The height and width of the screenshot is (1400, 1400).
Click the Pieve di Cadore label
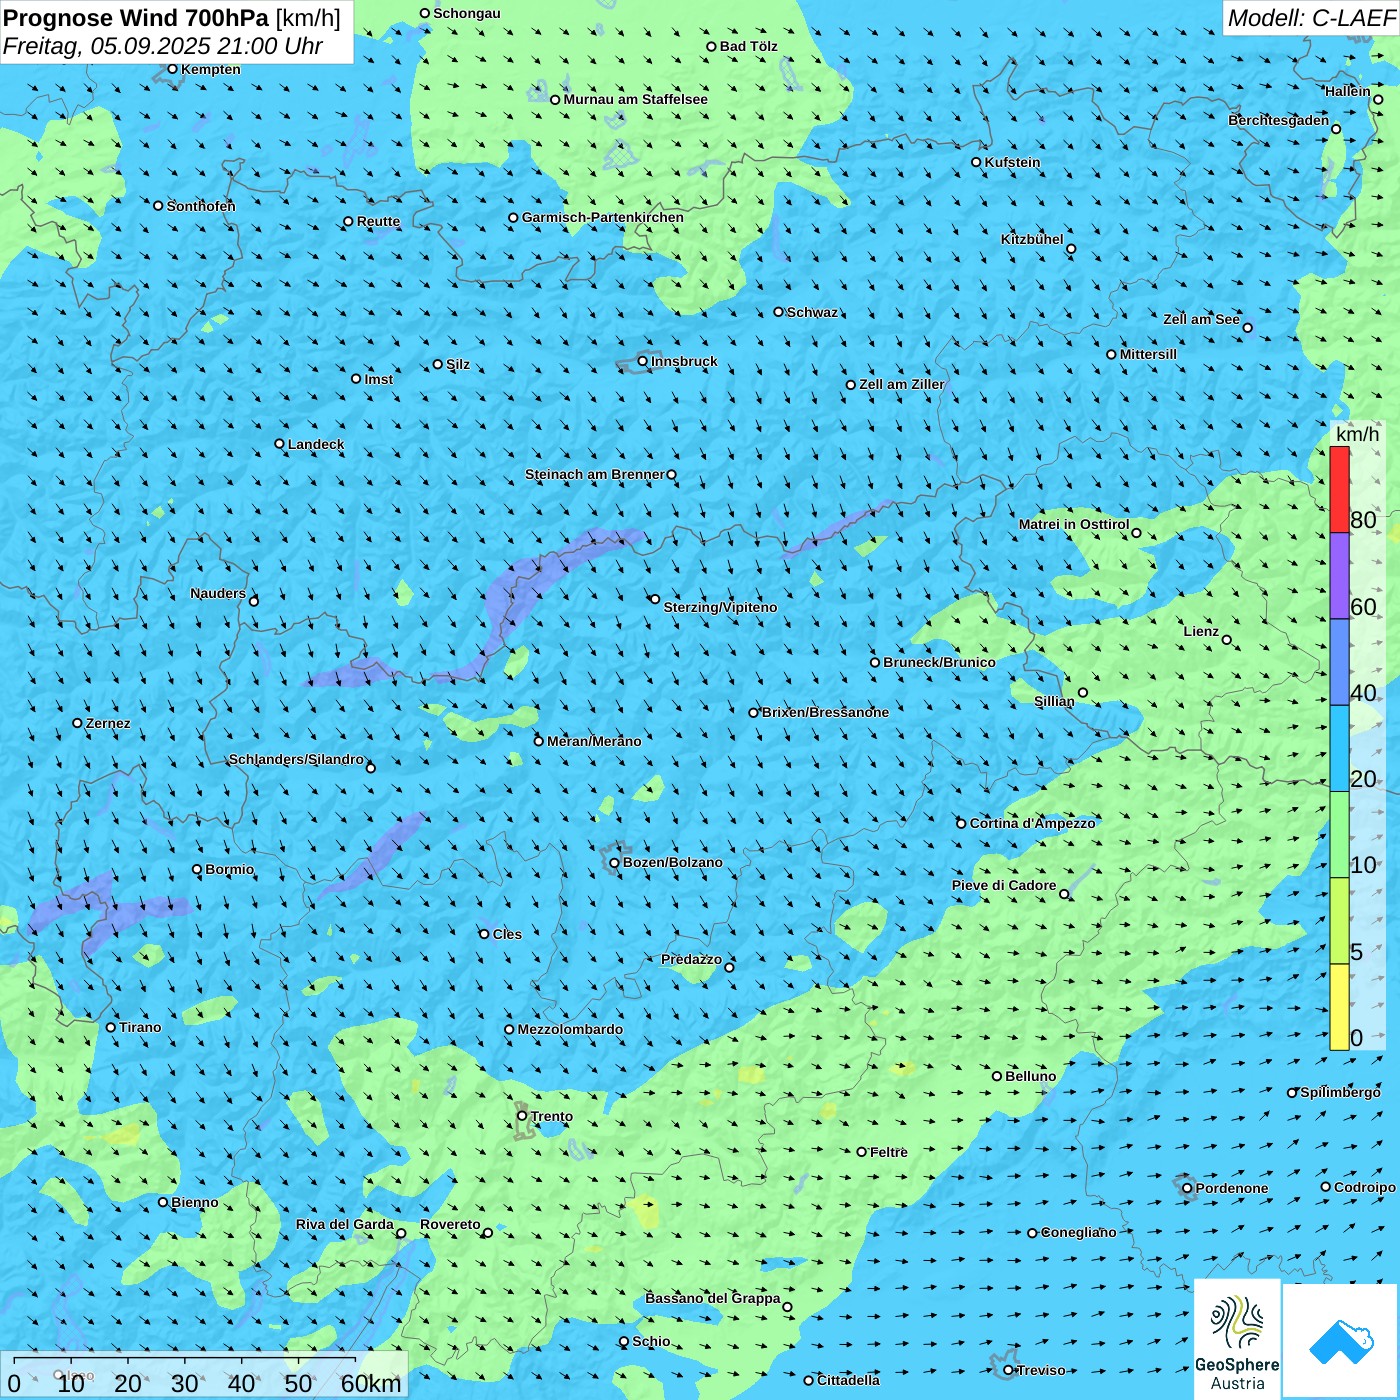click(1004, 885)
